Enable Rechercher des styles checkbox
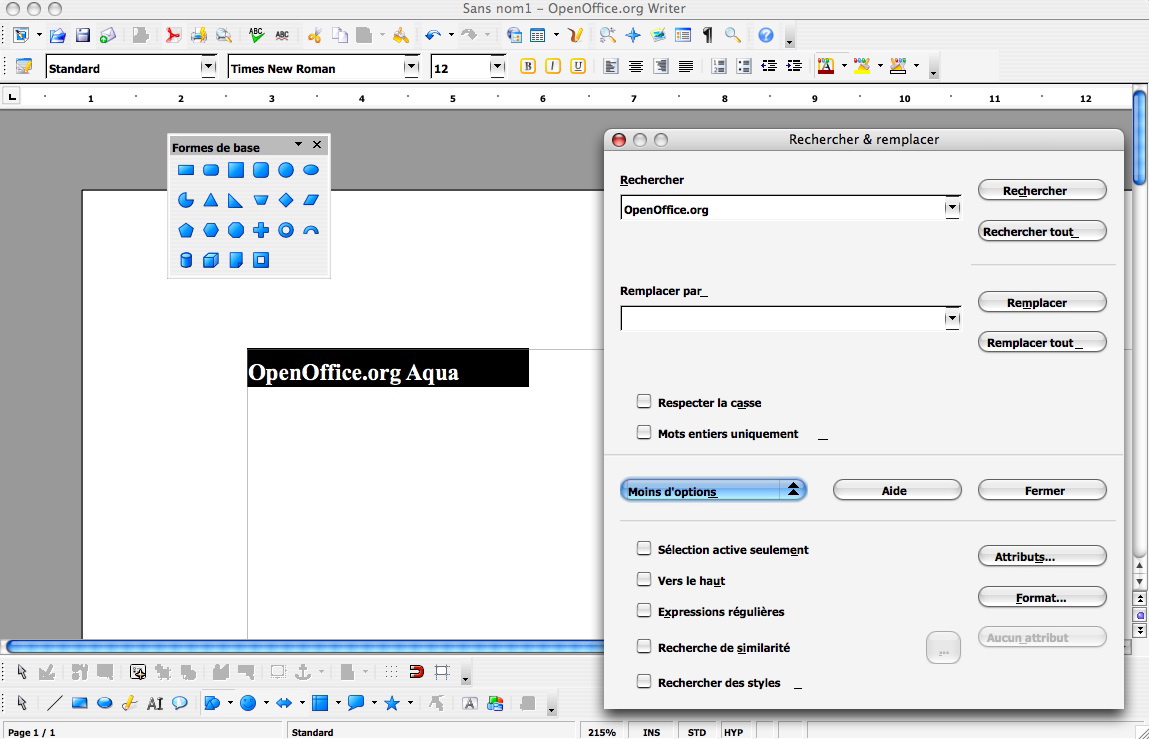The height and width of the screenshot is (739, 1149). (643, 682)
